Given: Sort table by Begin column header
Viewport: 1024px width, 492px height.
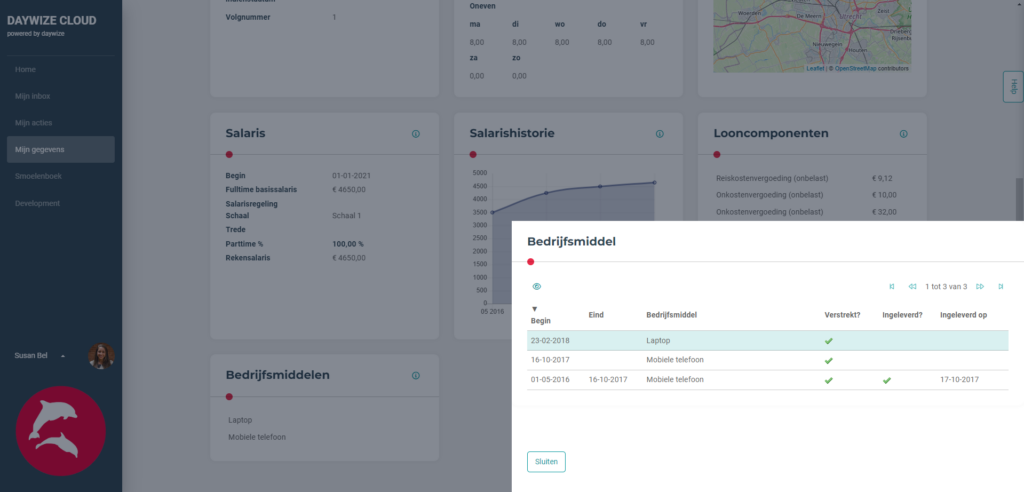Looking at the screenshot, I should pyautogui.click(x=540, y=320).
